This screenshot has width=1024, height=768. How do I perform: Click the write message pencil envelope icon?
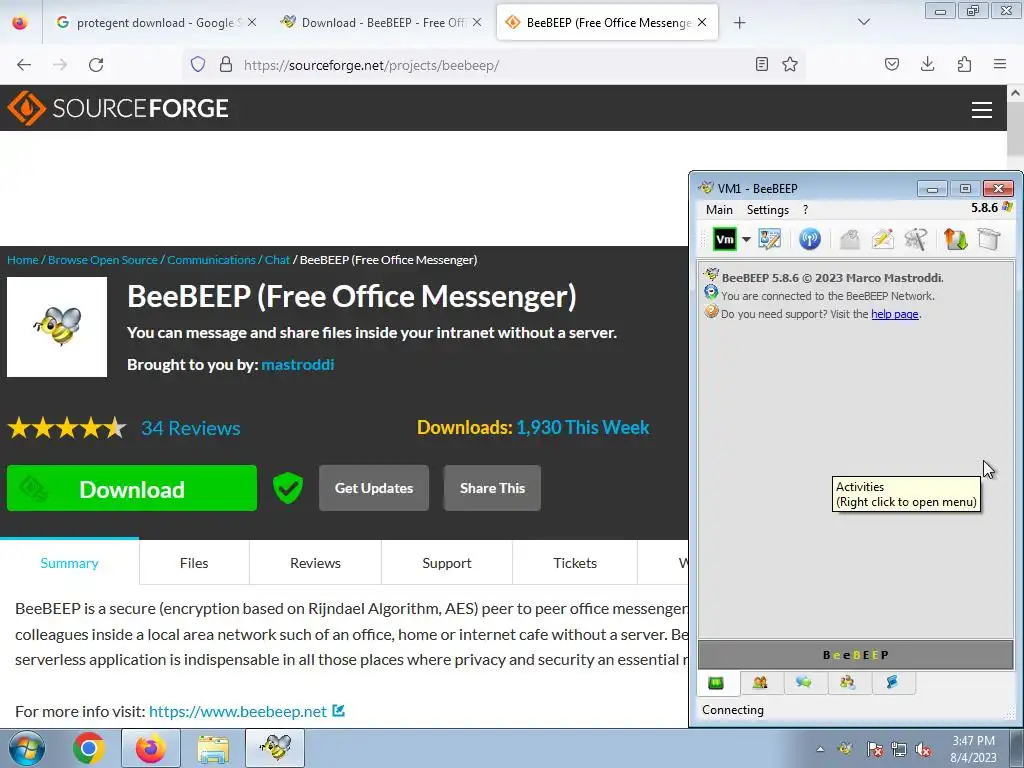pos(882,239)
